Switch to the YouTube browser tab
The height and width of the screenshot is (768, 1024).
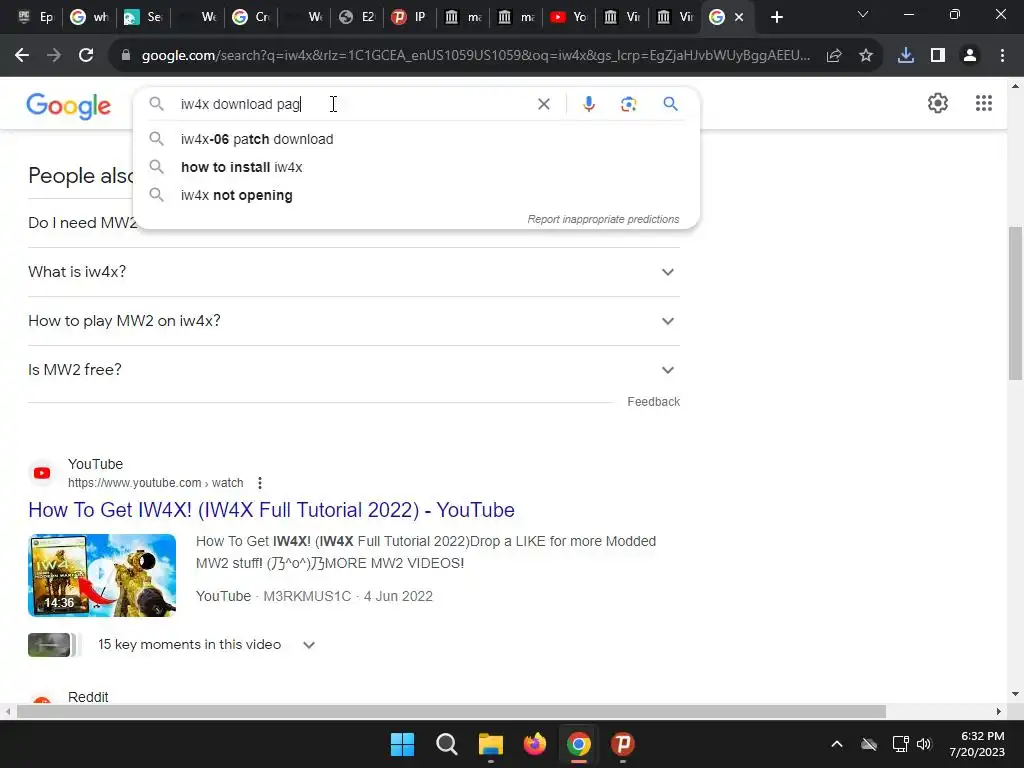click(x=568, y=17)
